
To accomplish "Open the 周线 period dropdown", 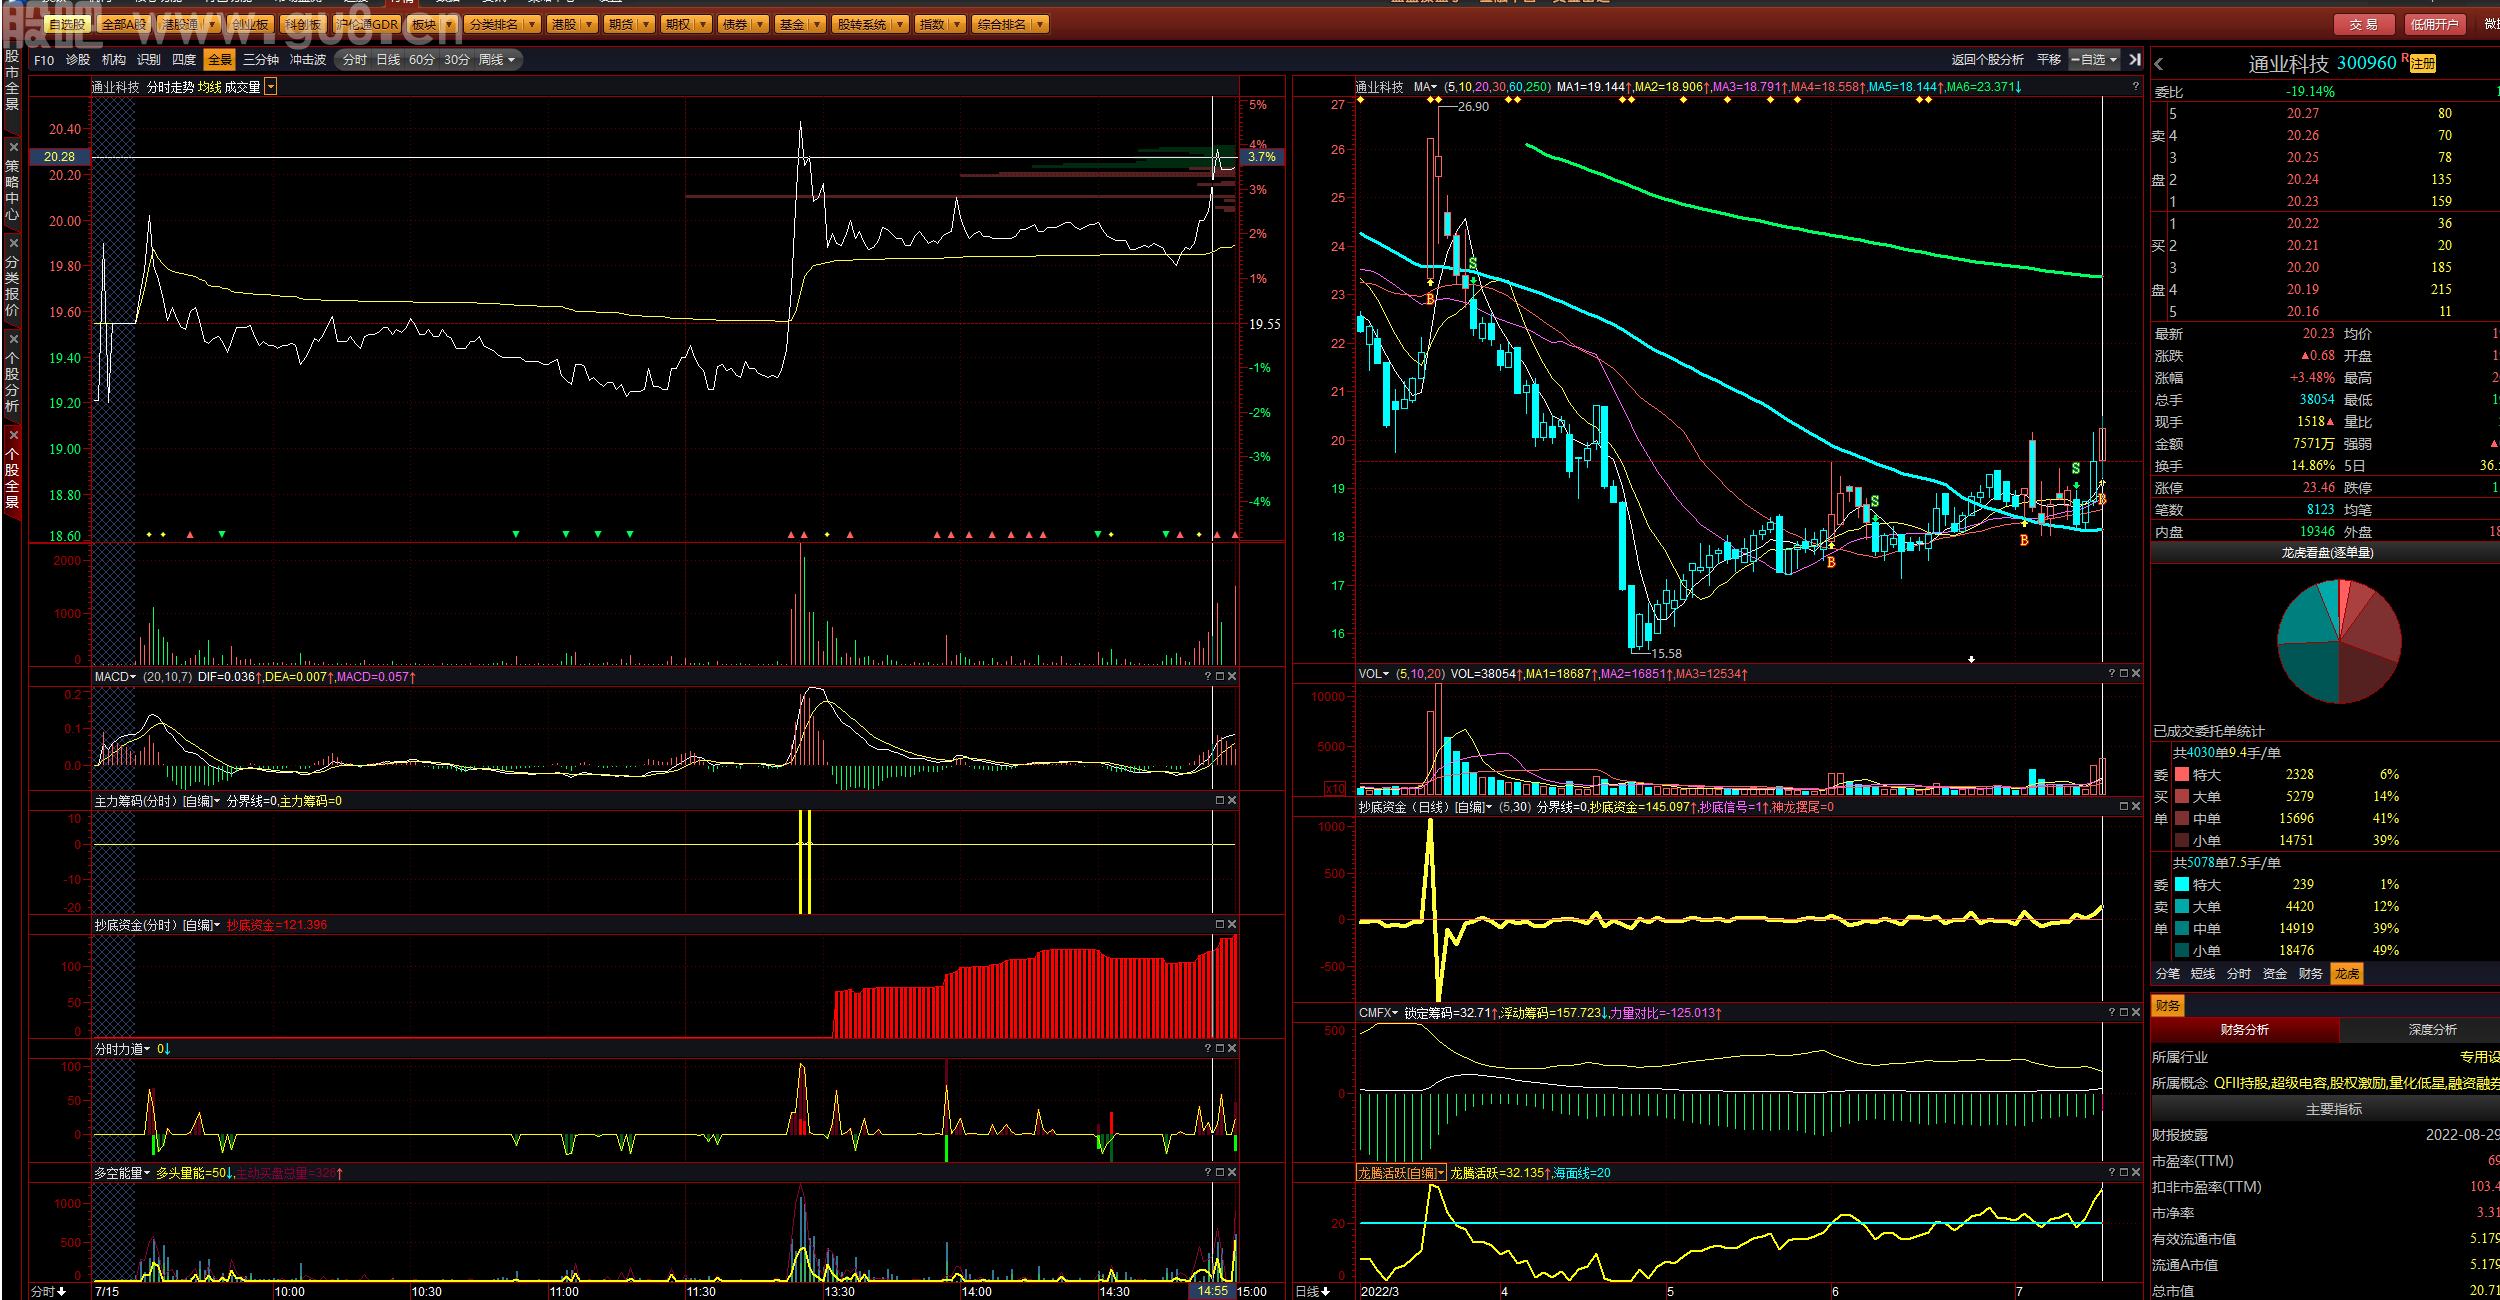I will click(497, 60).
